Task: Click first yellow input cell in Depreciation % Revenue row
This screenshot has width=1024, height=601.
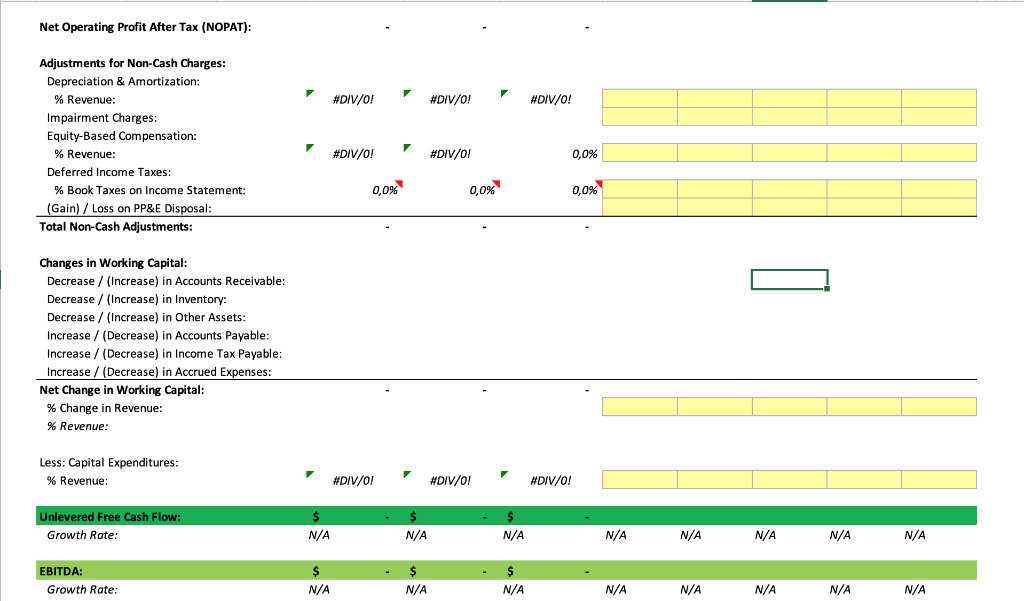Action: [640, 99]
